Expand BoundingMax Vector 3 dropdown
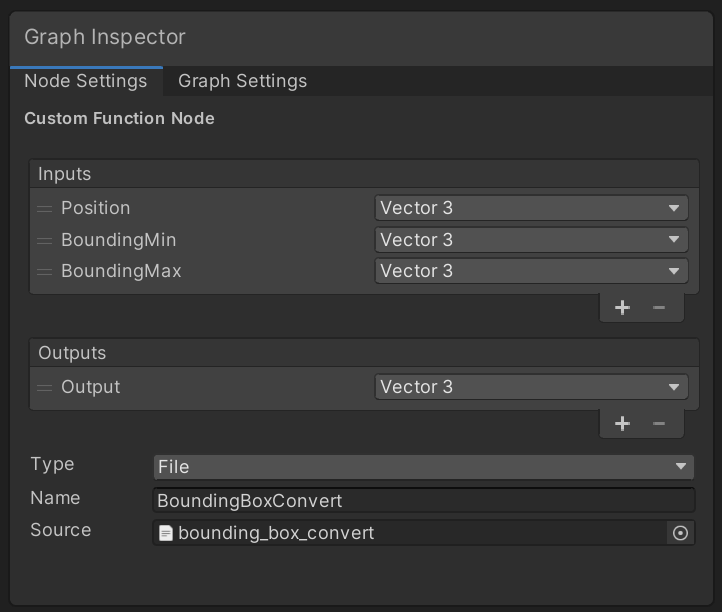Viewport: 722px width, 612px height. pyautogui.click(x=531, y=271)
